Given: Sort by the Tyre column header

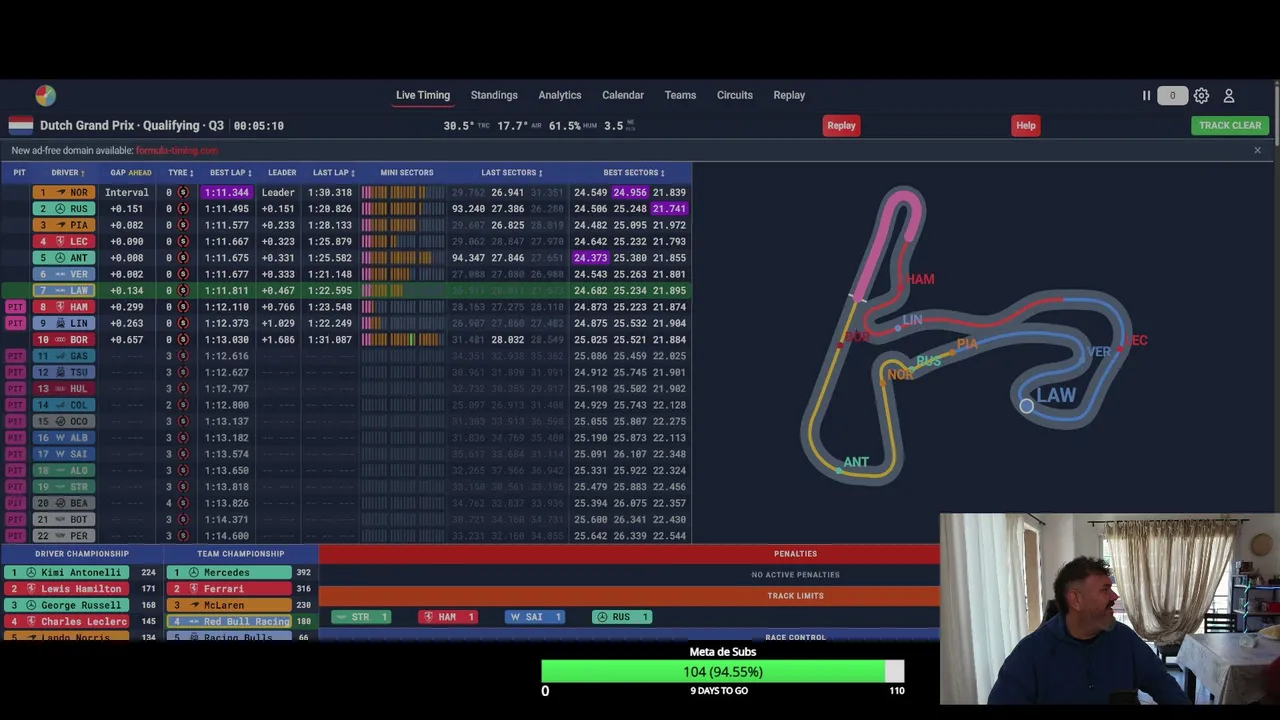Looking at the screenshot, I should coord(181,173).
